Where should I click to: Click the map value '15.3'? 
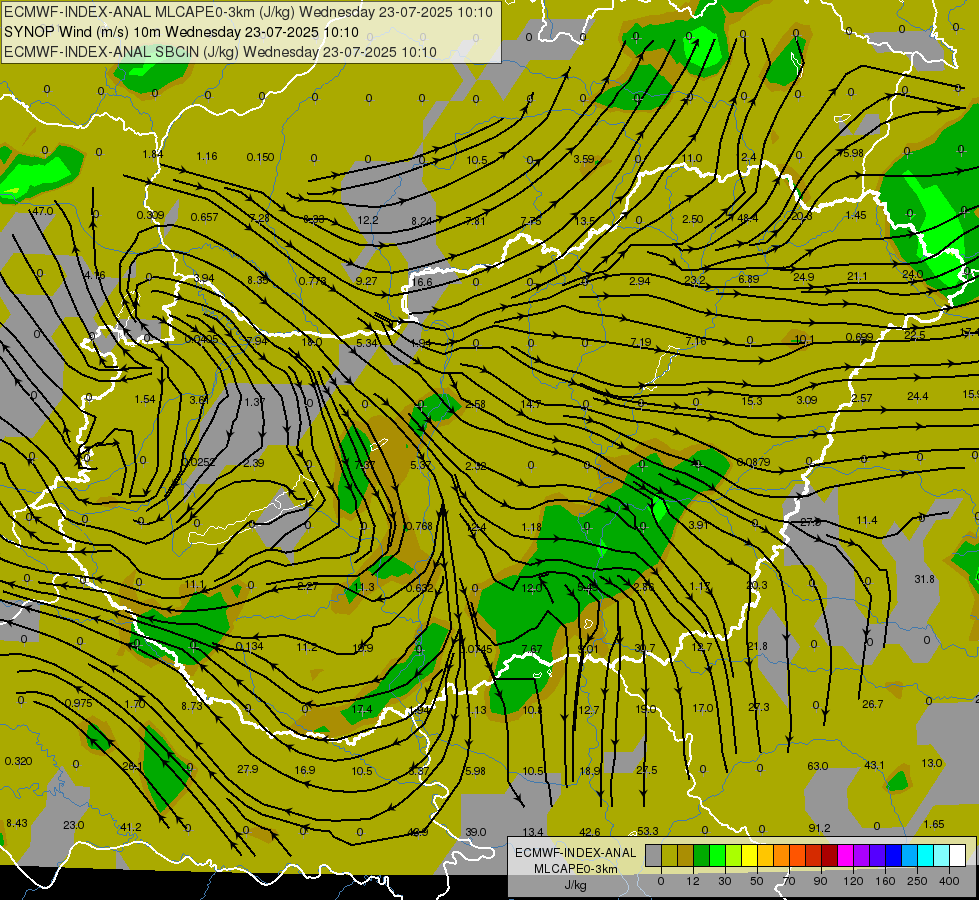[752, 400]
